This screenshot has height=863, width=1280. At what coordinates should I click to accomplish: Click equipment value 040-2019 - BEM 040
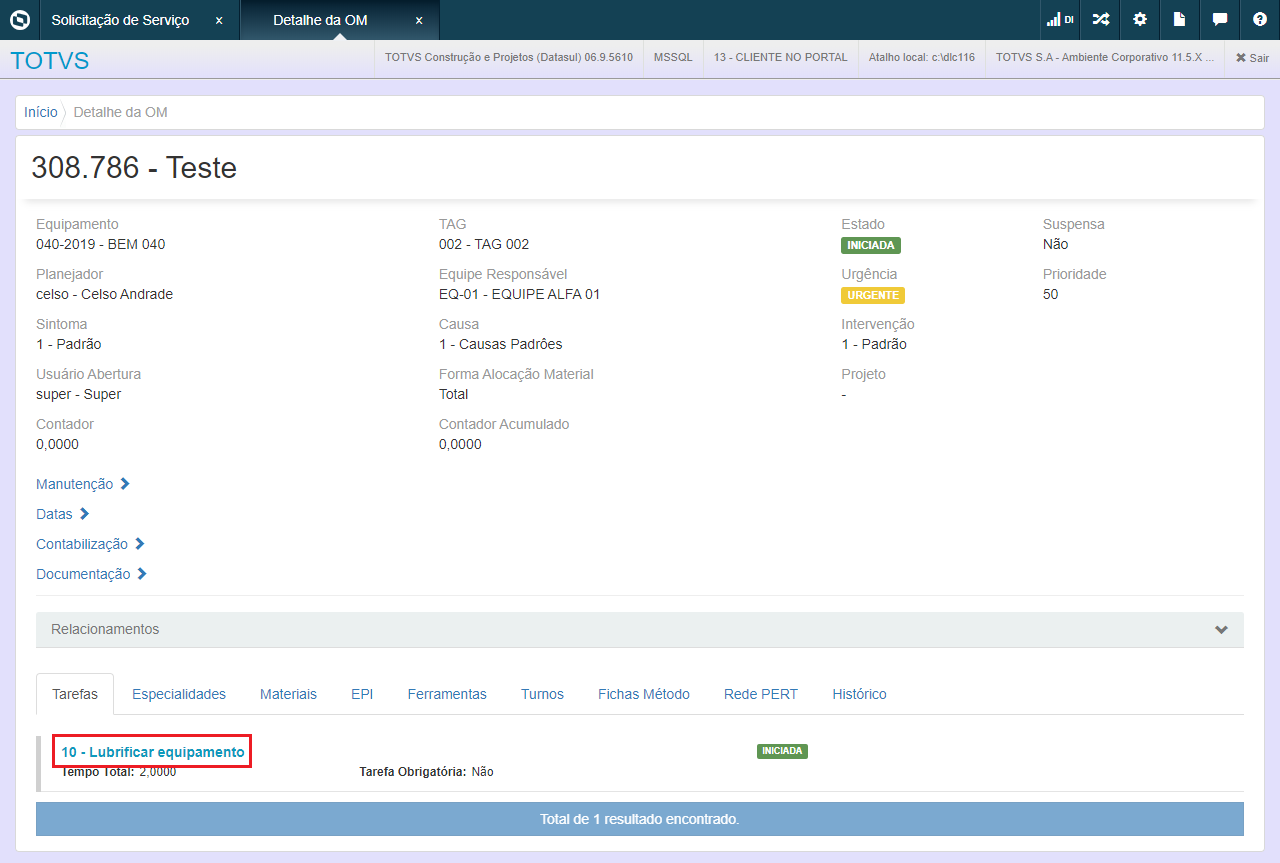click(101, 244)
